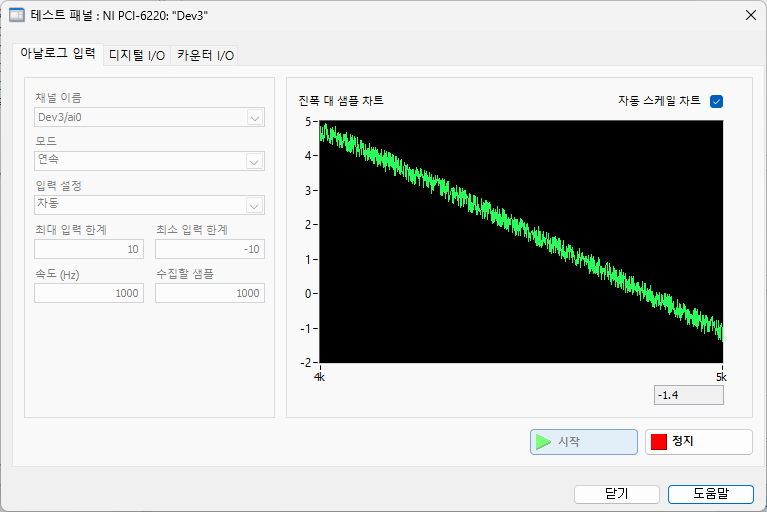The width and height of the screenshot is (767, 512).
Task: Click the red stop square icon
Action: click(x=658, y=442)
